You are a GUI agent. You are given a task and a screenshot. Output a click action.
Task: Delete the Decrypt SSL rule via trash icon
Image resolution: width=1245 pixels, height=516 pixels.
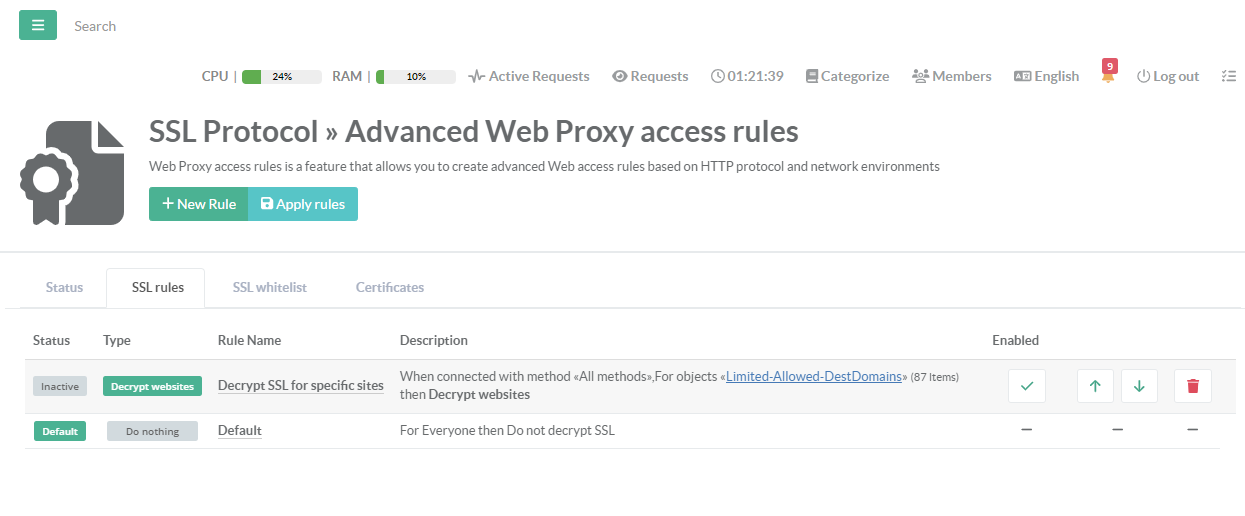click(1192, 386)
